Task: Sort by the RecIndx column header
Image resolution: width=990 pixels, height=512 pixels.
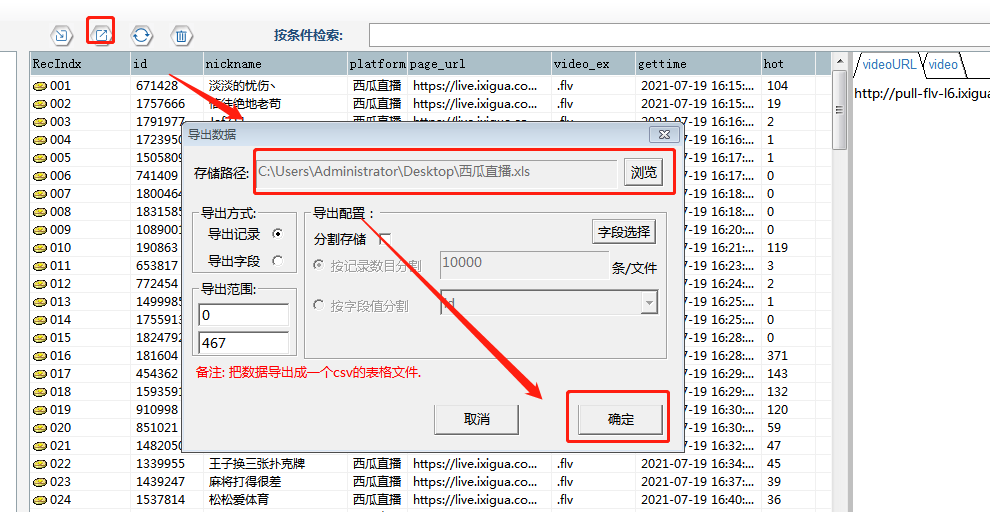Action: point(80,64)
